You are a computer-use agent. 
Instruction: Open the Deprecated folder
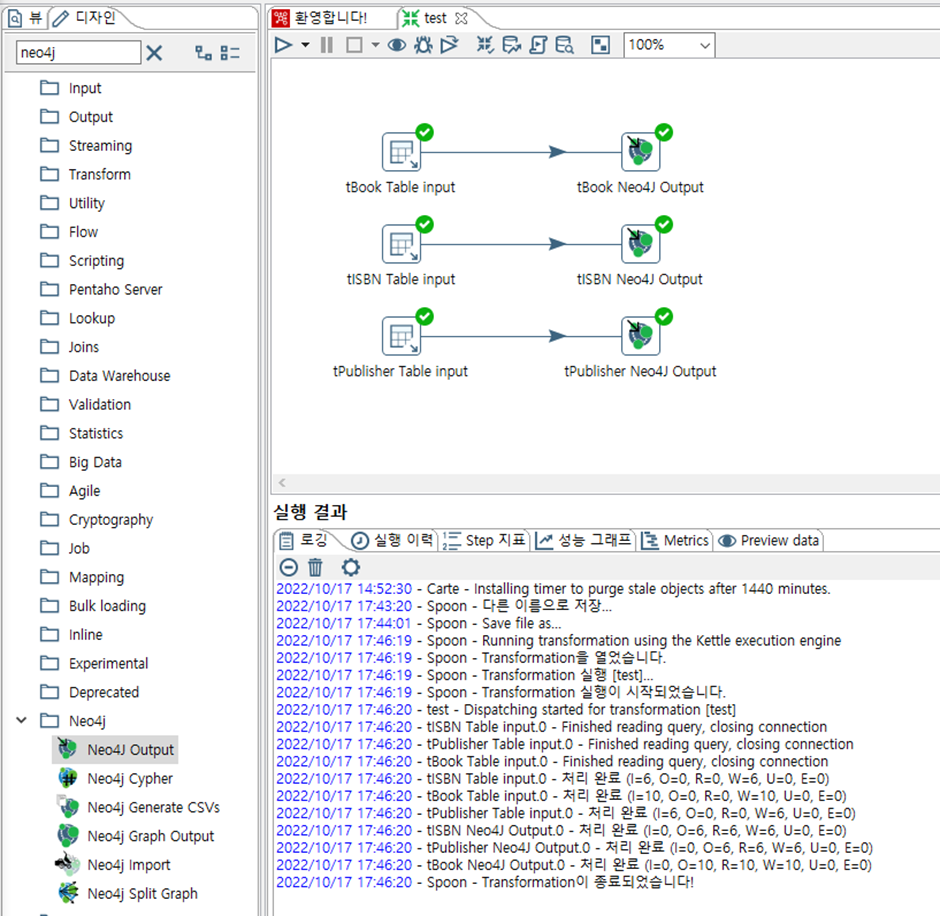point(89,692)
